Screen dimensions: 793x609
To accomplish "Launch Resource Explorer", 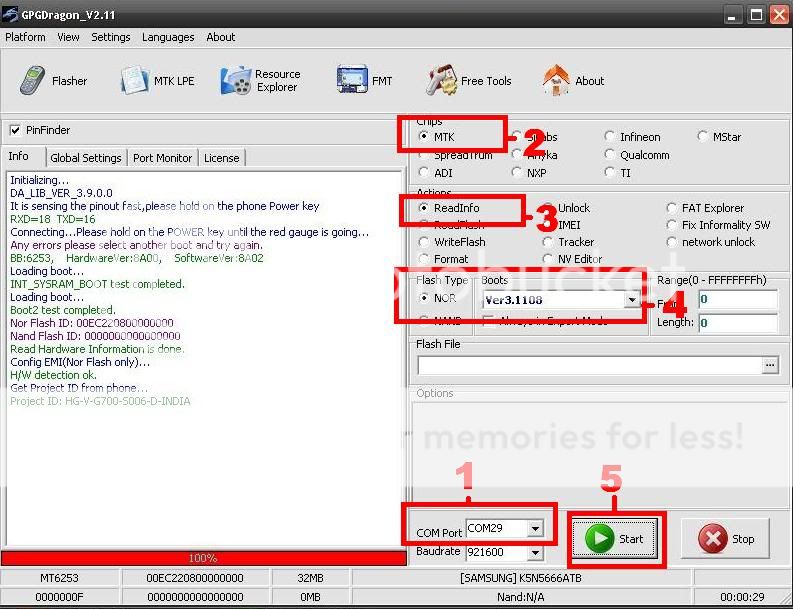I will (x=261, y=81).
